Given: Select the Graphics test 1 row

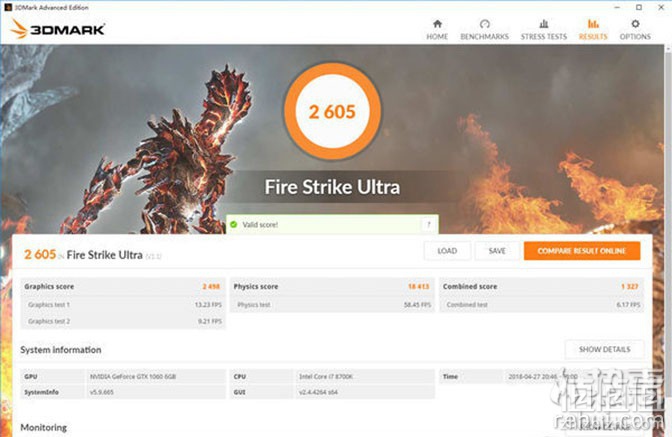Looking at the screenshot, I should [x=123, y=305].
